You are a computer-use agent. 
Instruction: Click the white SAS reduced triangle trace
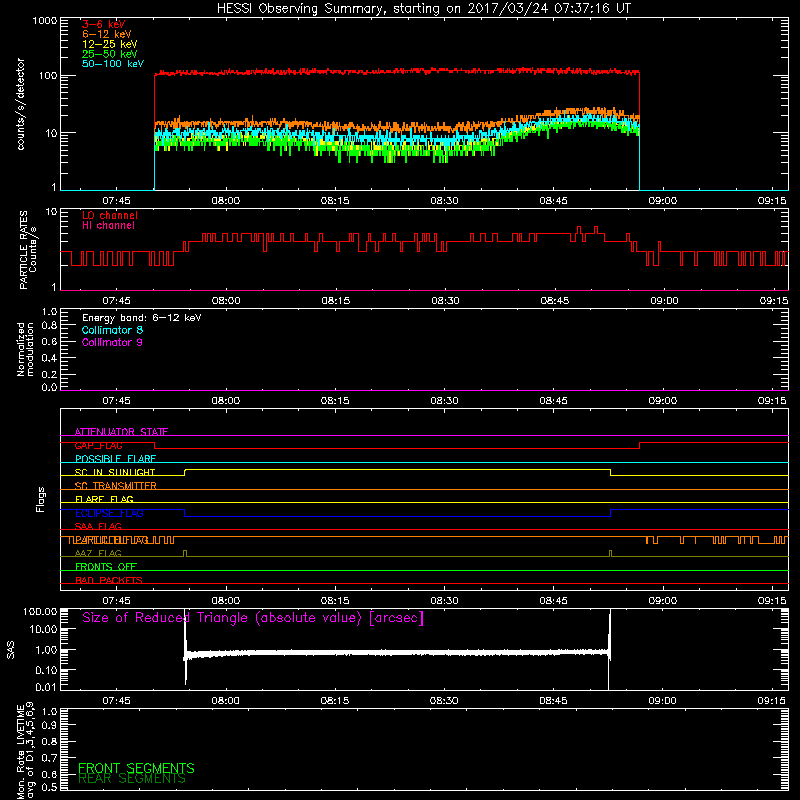point(398,653)
